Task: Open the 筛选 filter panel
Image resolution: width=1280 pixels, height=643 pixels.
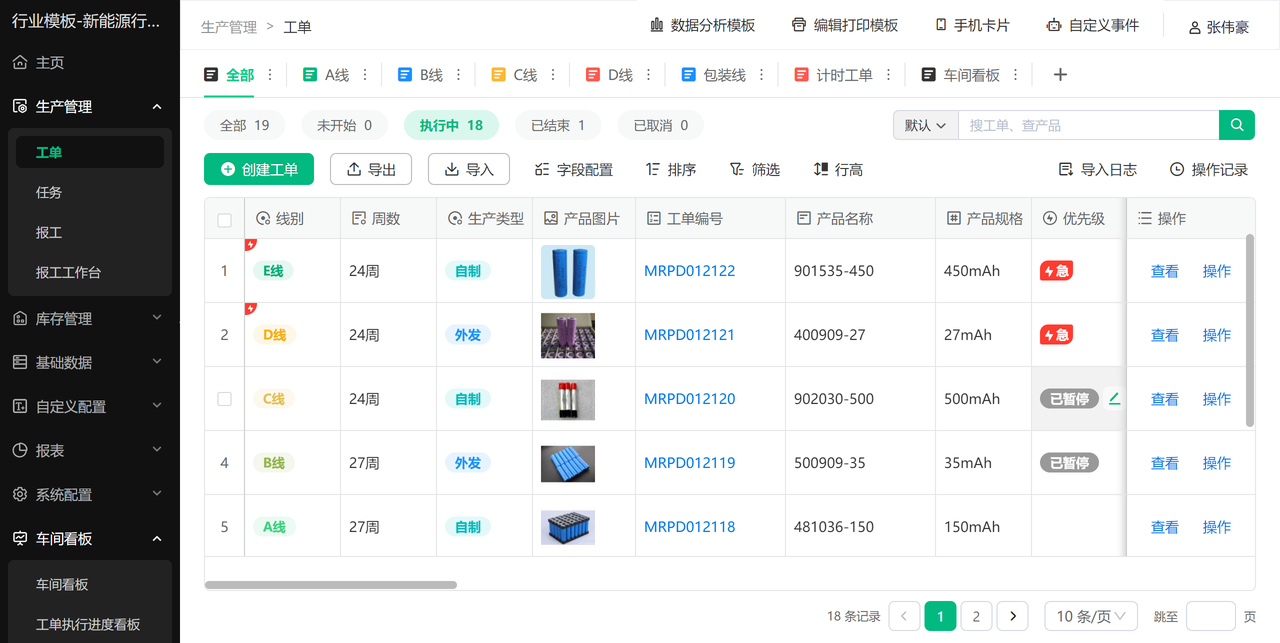Action: 754,169
